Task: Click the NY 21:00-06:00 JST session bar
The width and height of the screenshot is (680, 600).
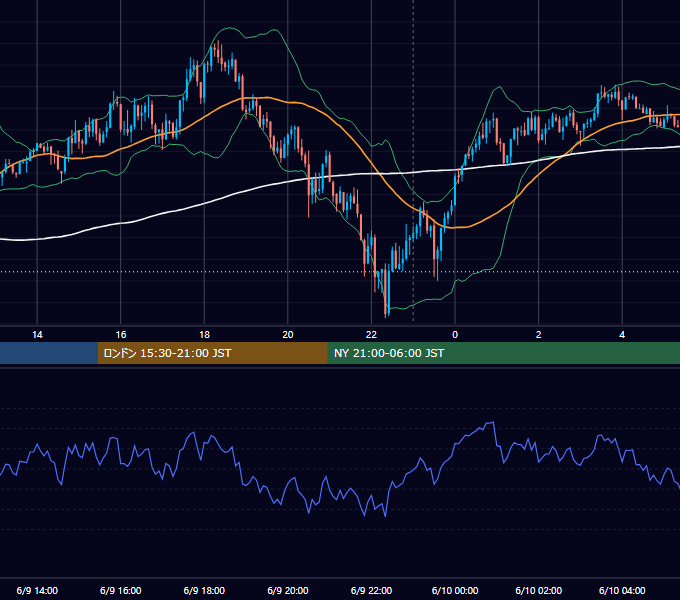Action: [503, 353]
